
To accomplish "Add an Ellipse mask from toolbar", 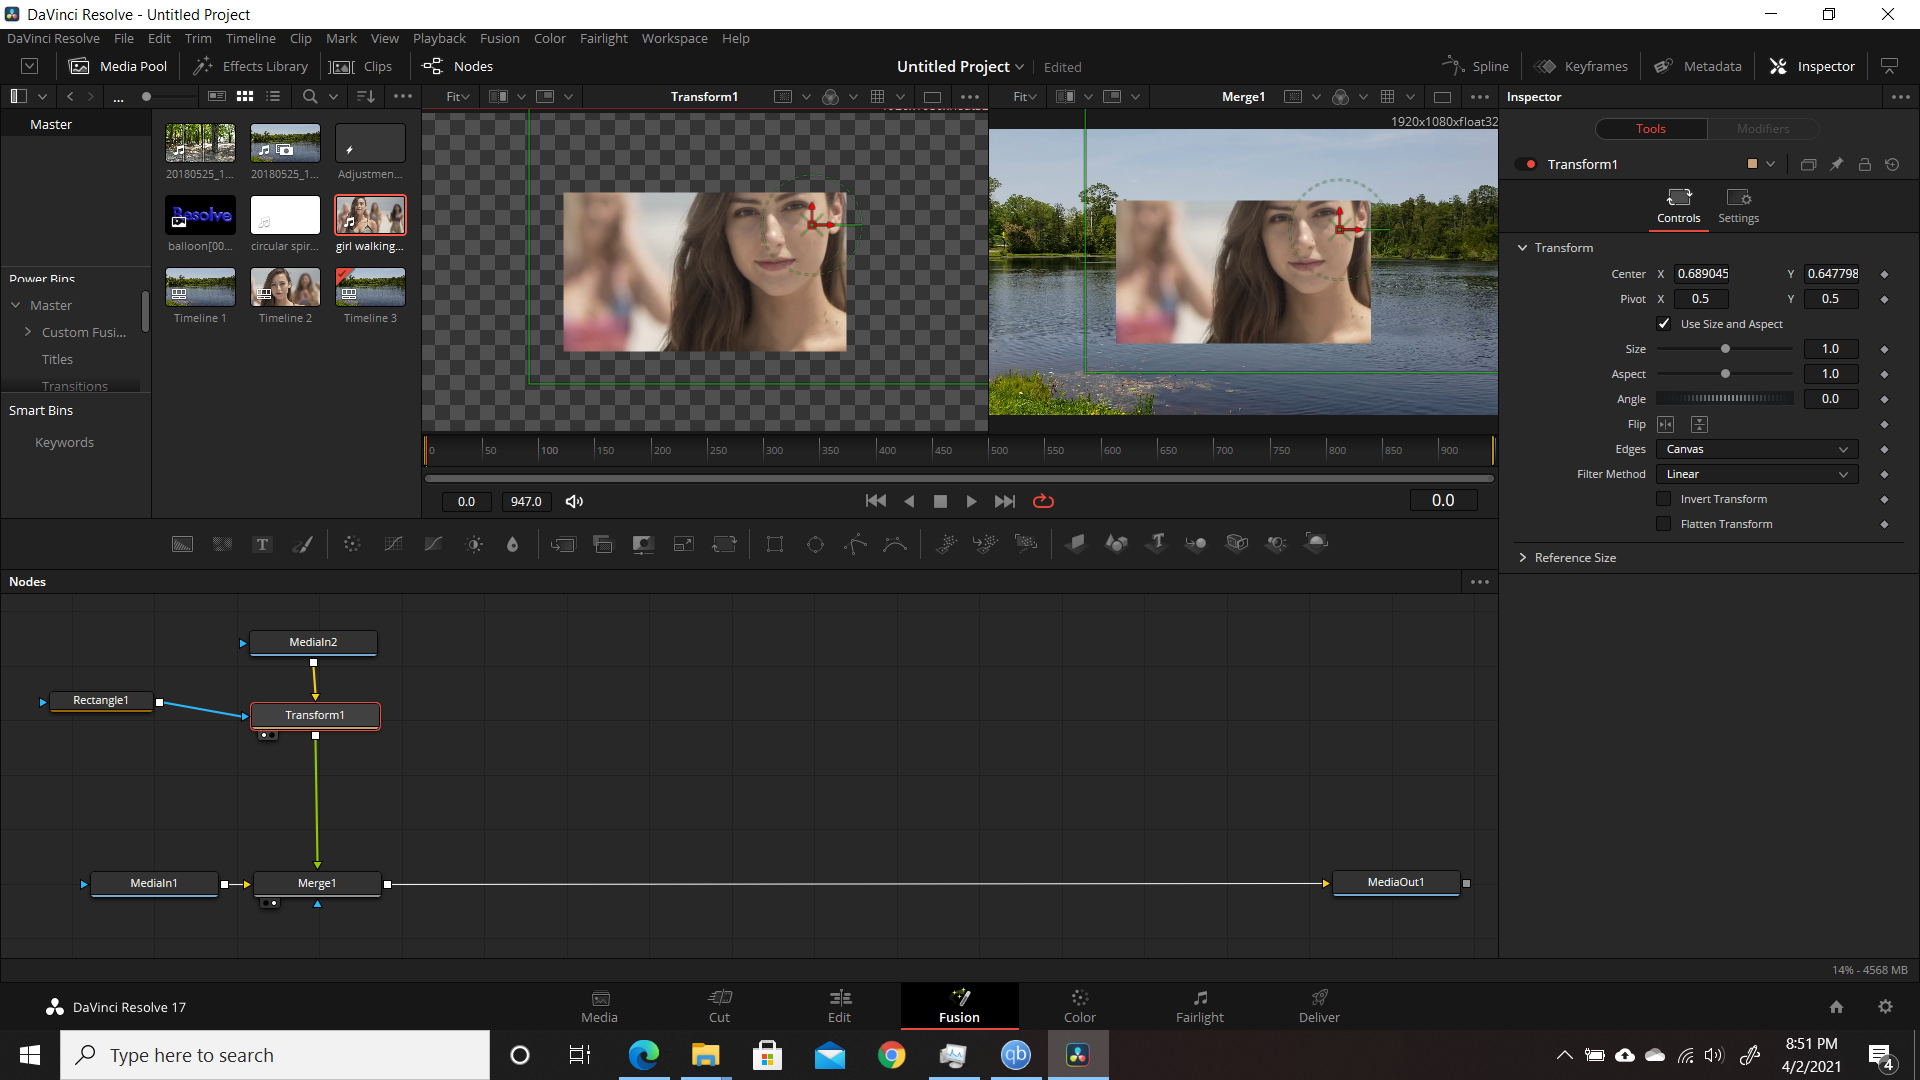I will [x=815, y=544].
